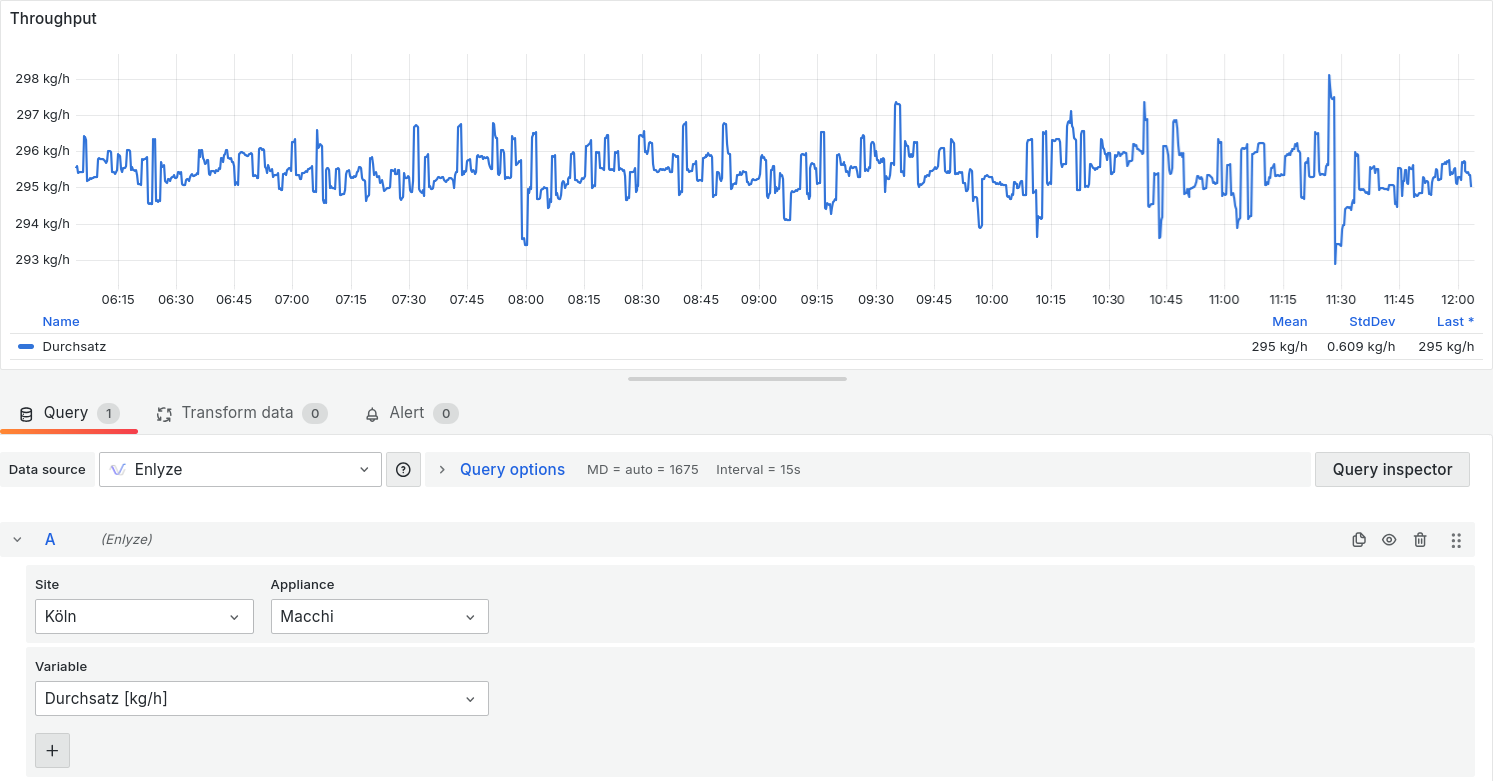The width and height of the screenshot is (1493, 781).
Task: Switch to the Alert tab
Action: (407, 413)
